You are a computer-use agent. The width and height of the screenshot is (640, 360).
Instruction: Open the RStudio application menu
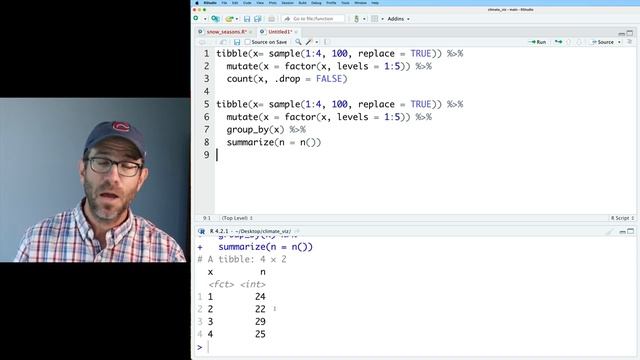click(x=210, y=3)
